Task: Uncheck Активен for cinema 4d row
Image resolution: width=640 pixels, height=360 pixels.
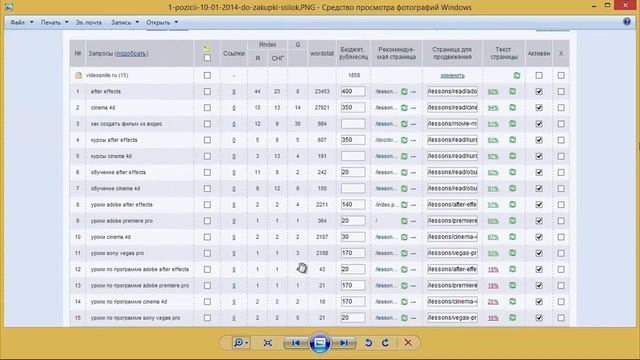Action: [x=539, y=108]
